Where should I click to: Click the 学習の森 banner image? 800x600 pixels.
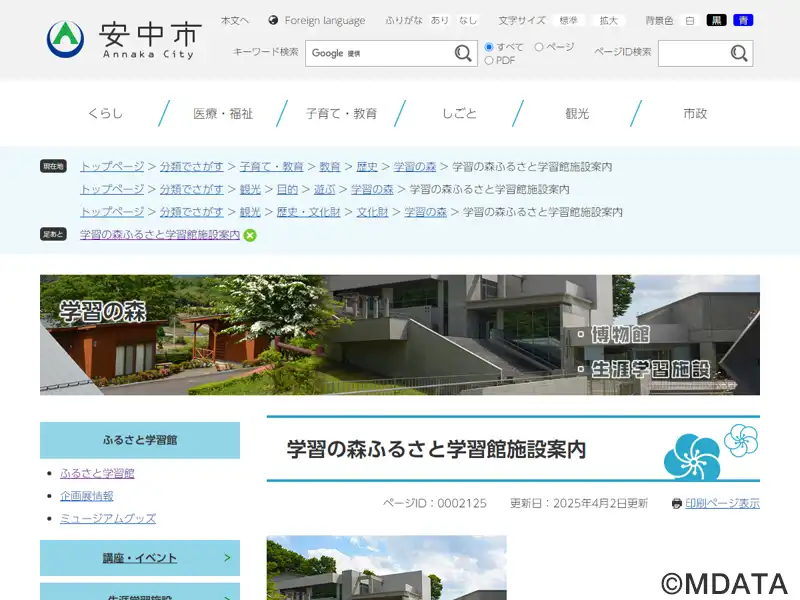click(x=400, y=335)
